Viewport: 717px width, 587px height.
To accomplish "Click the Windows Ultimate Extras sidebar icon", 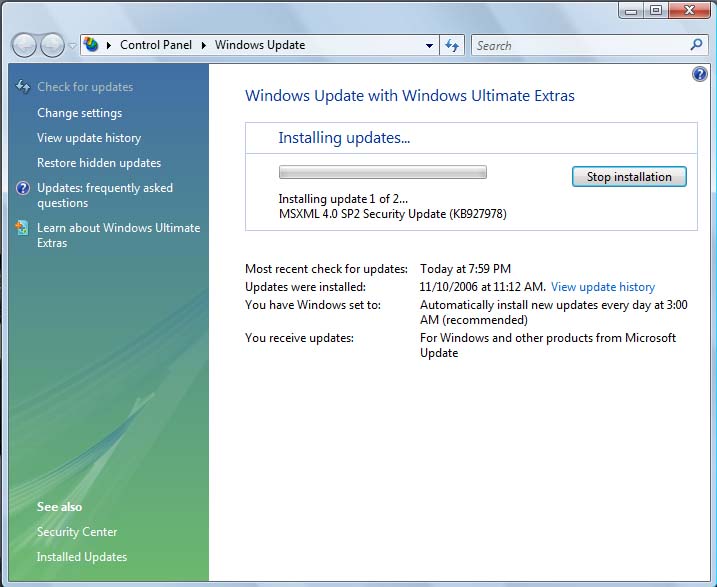I will tap(22, 228).
